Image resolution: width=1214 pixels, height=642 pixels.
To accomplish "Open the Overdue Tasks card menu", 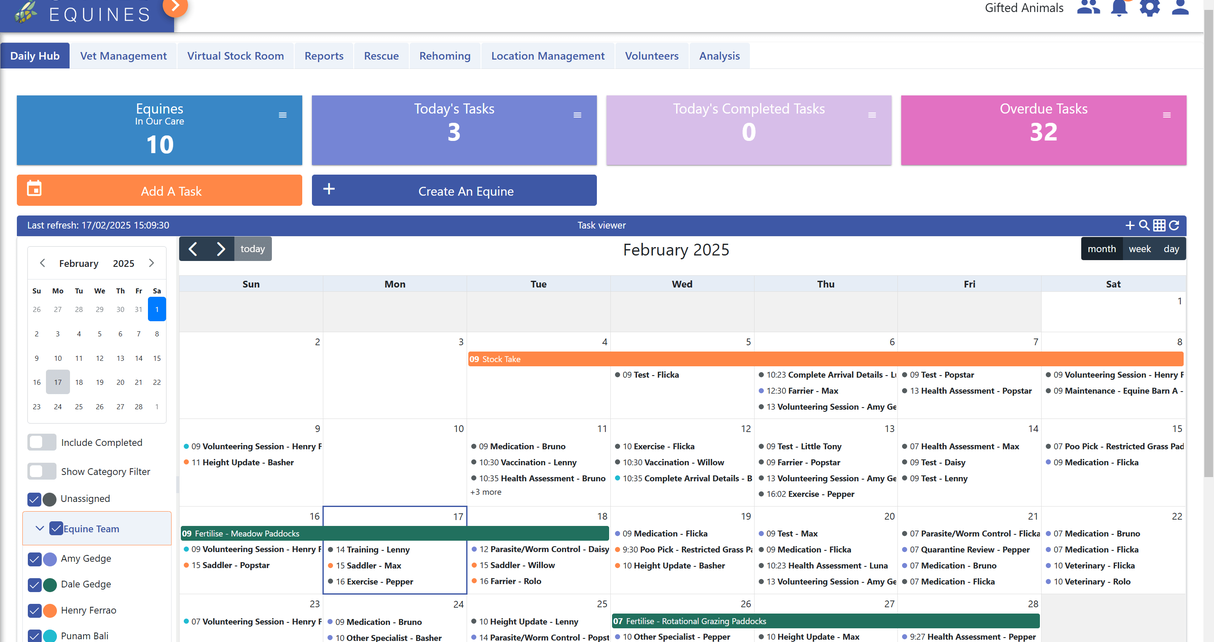I will coord(1166,115).
